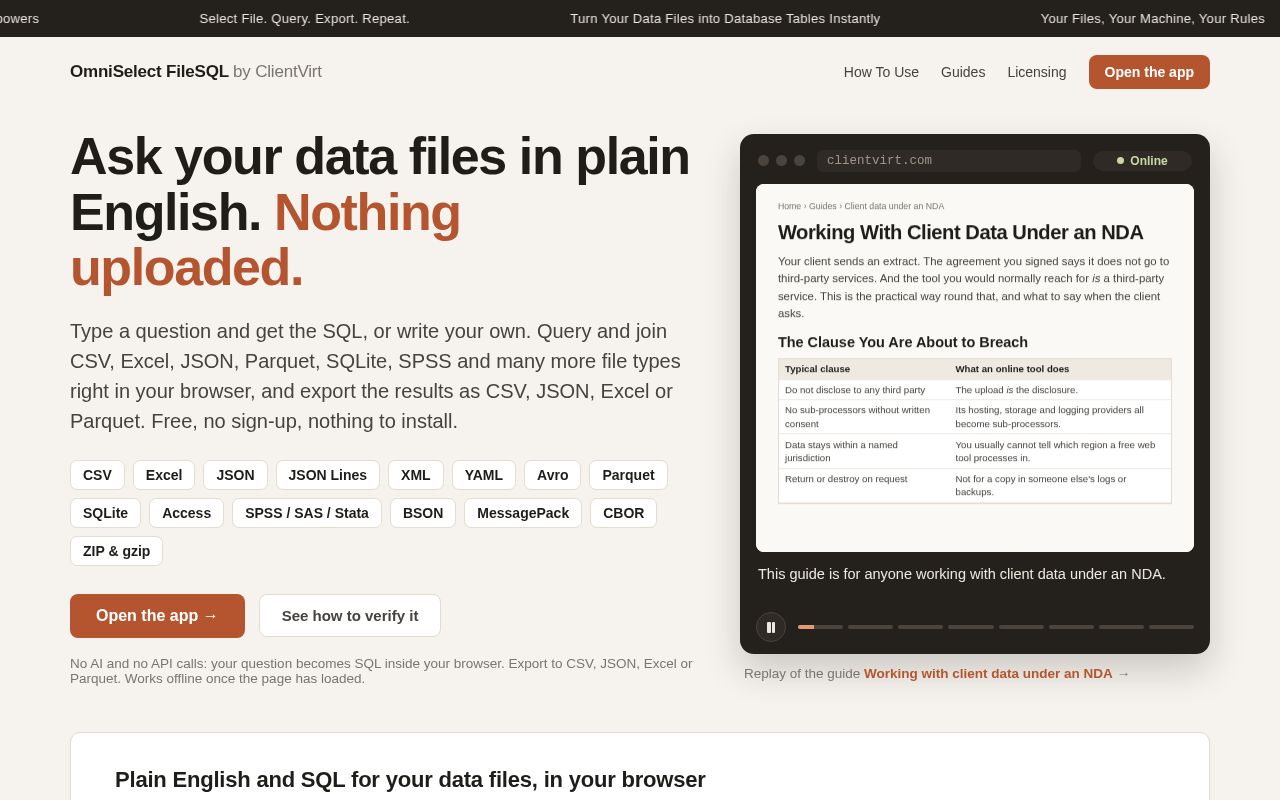Open the Licensing page
The image size is (1280, 800).
pyautogui.click(x=1037, y=72)
